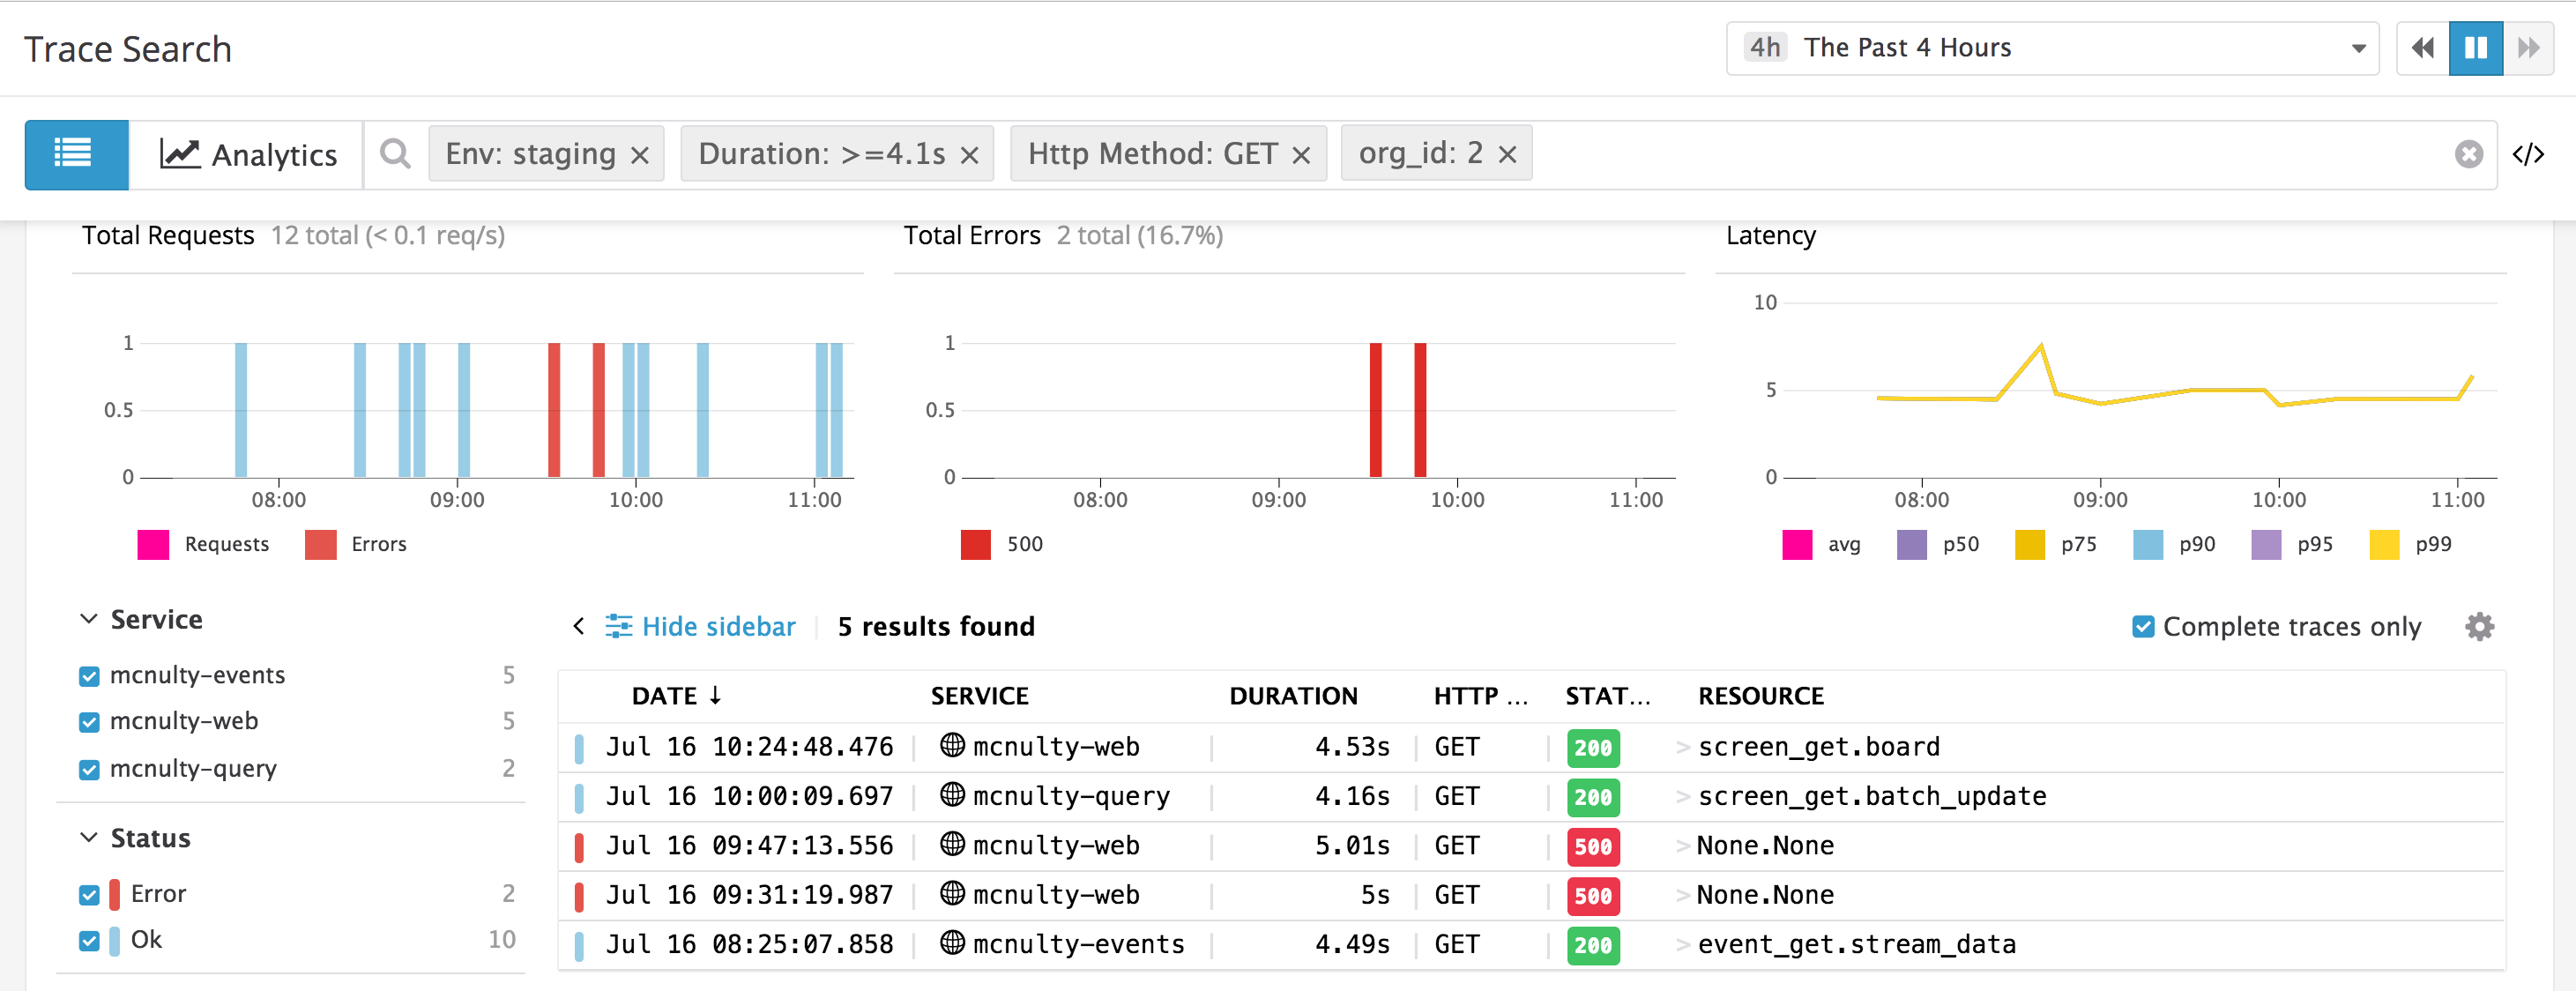Image resolution: width=2576 pixels, height=991 pixels.
Task: Switch to list view mode
Action: click(x=75, y=154)
